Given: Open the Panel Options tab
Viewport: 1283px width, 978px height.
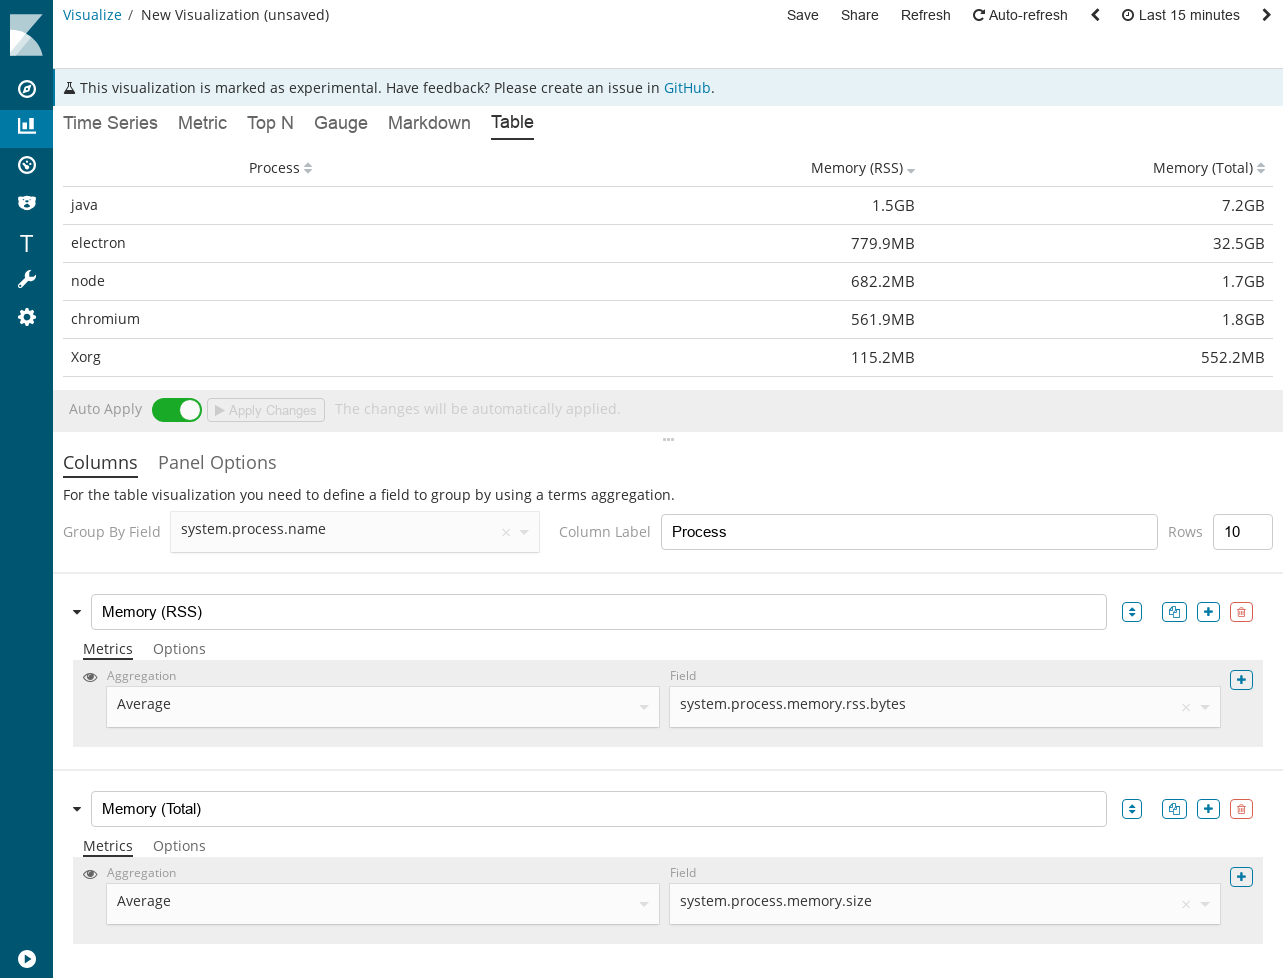Looking at the screenshot, I should (x=217, y=463).
